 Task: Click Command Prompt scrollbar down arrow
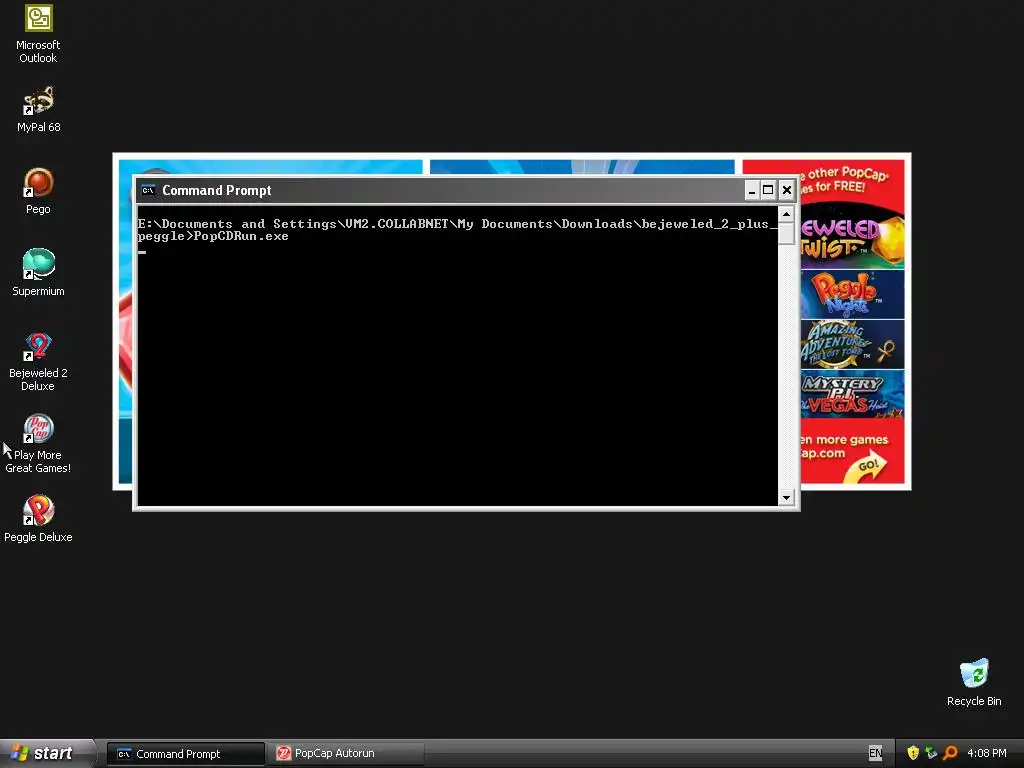tap(786, 498)
